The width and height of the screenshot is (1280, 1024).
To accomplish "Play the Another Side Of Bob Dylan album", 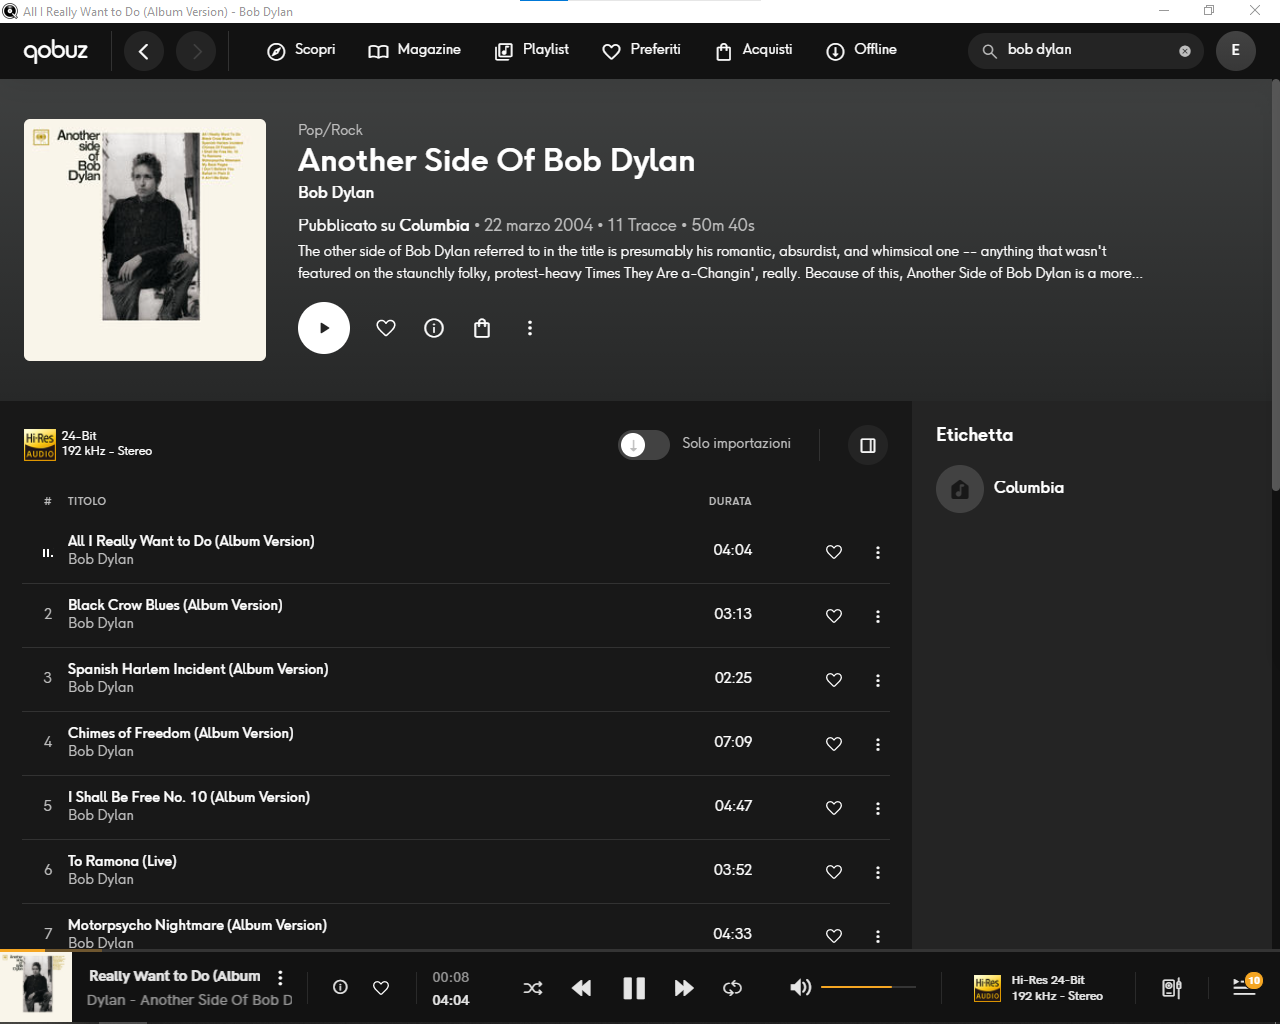I will tap(324, 328).
